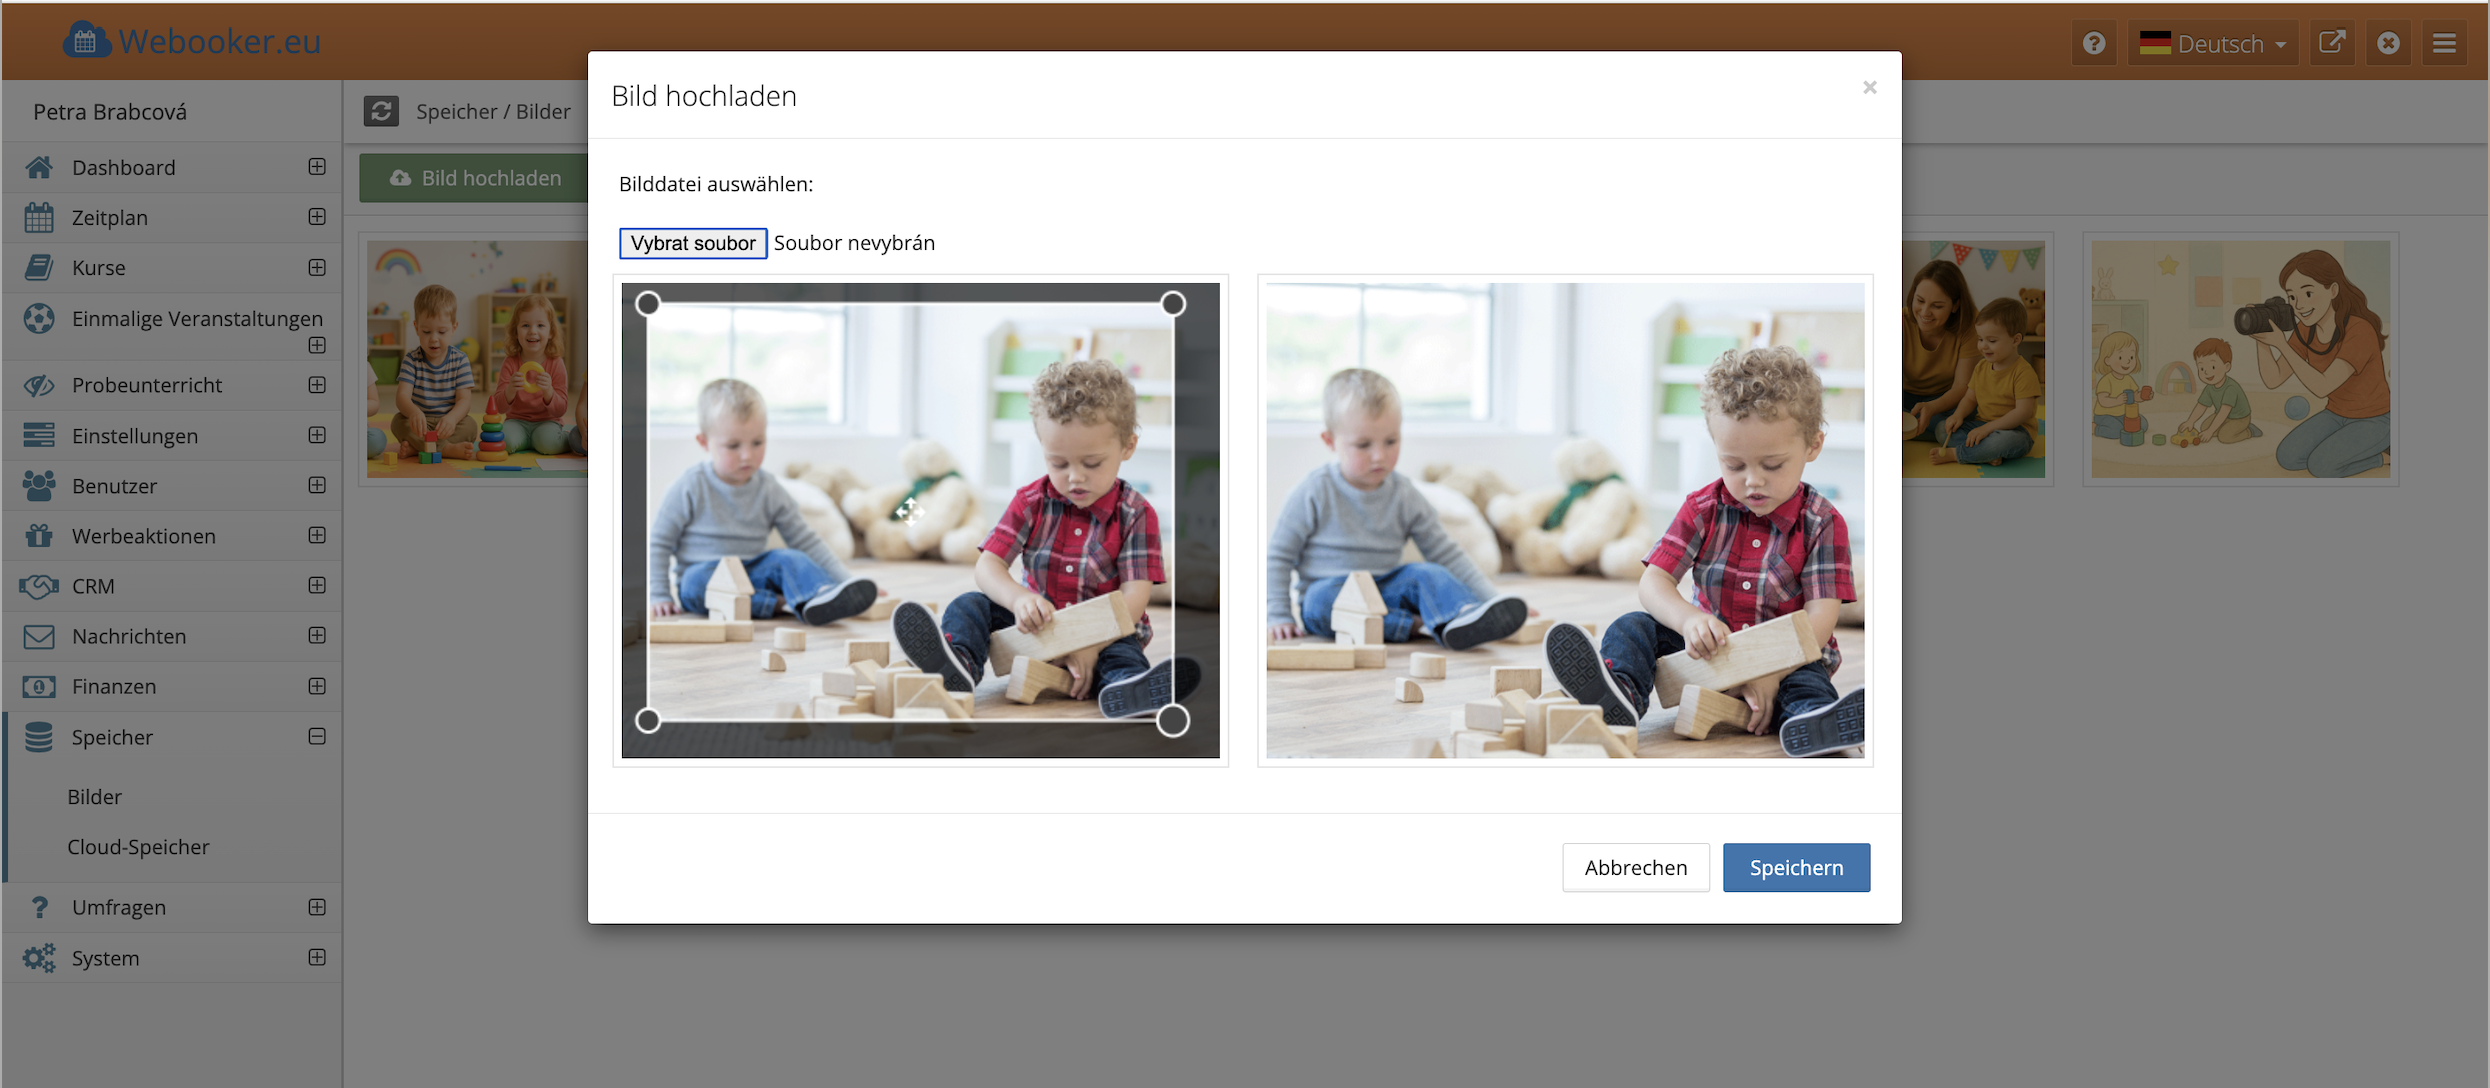Click the Speichern button

pos(1796,867)
